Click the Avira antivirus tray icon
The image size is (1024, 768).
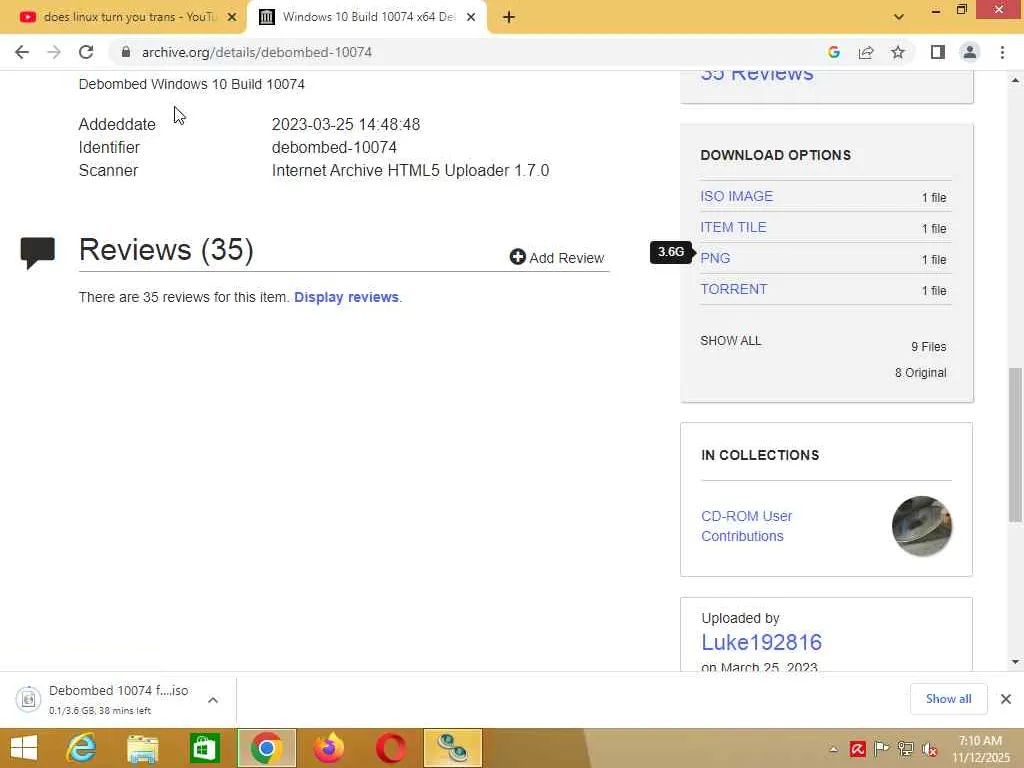tap(857, 749)
